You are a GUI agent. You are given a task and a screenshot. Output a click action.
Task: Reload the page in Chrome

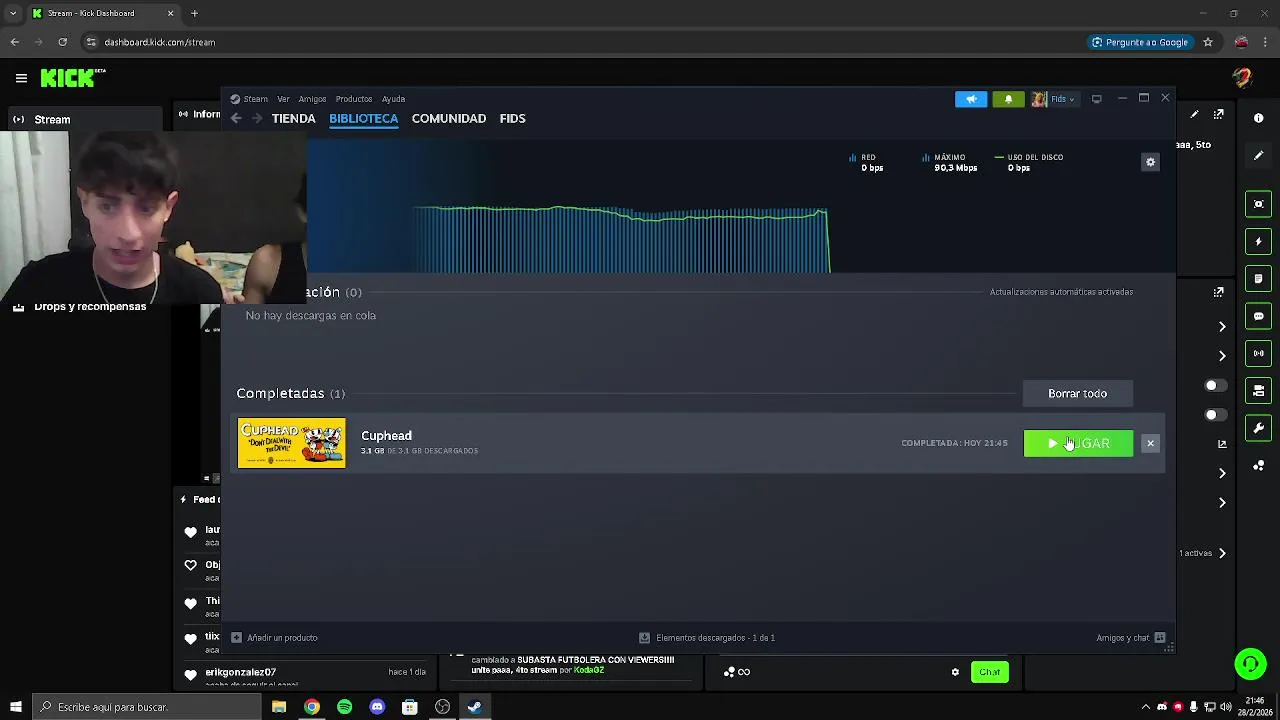pyautogui.click(x=62, y=42)
